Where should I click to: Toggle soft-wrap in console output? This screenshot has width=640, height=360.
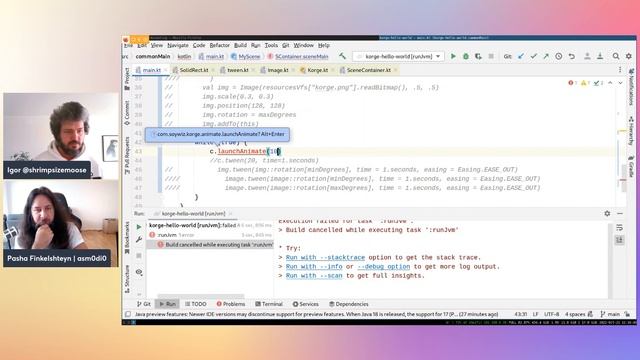620,227
